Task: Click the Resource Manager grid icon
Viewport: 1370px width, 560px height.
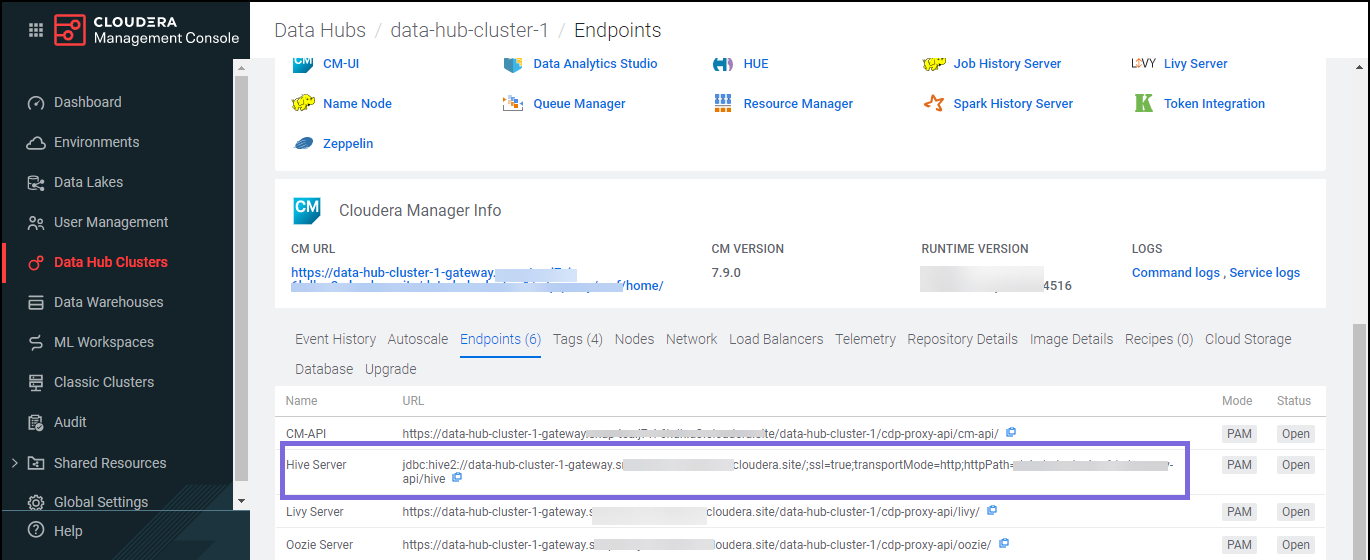Action: (723, 103)
